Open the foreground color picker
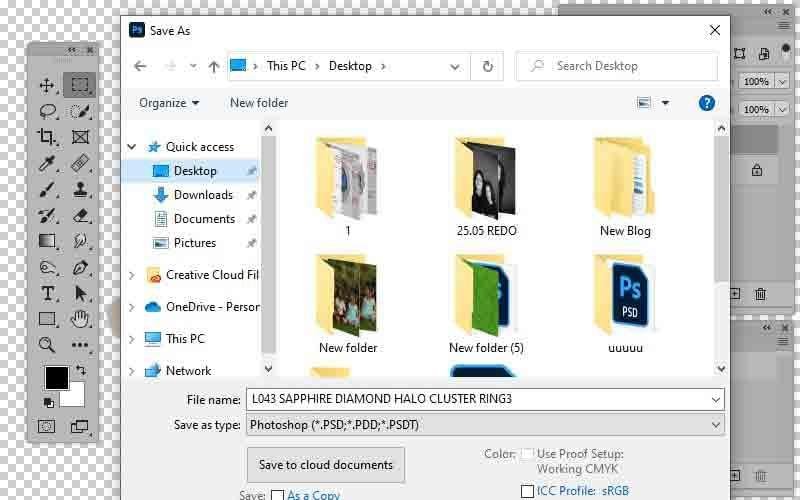The width and height of the screenshot is (800, 500). [x=56, y=378]
